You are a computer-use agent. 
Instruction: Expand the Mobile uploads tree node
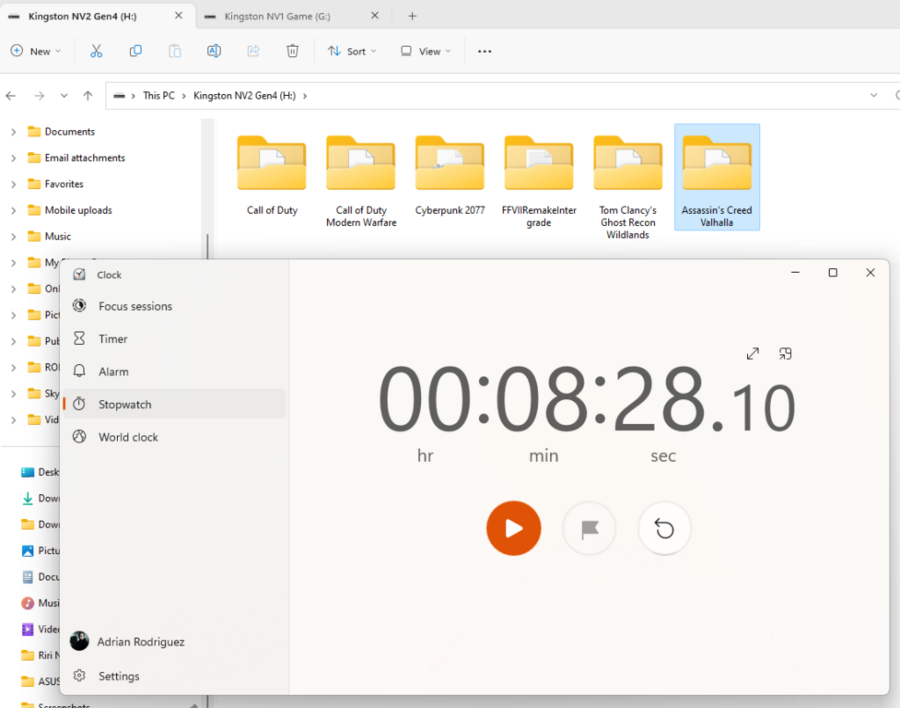[13, 210]
